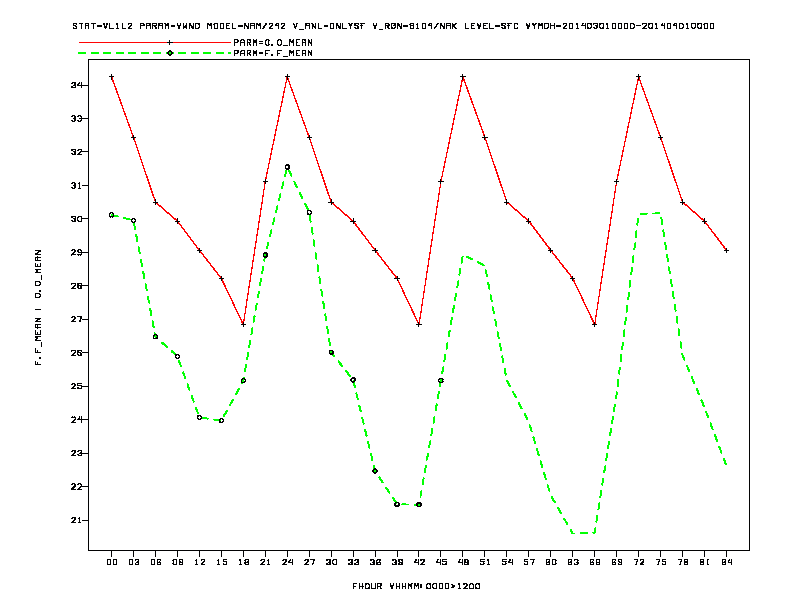792x612 pixels.
Task: Click y-axis tick label 23
Action: [x=76, y=453]
